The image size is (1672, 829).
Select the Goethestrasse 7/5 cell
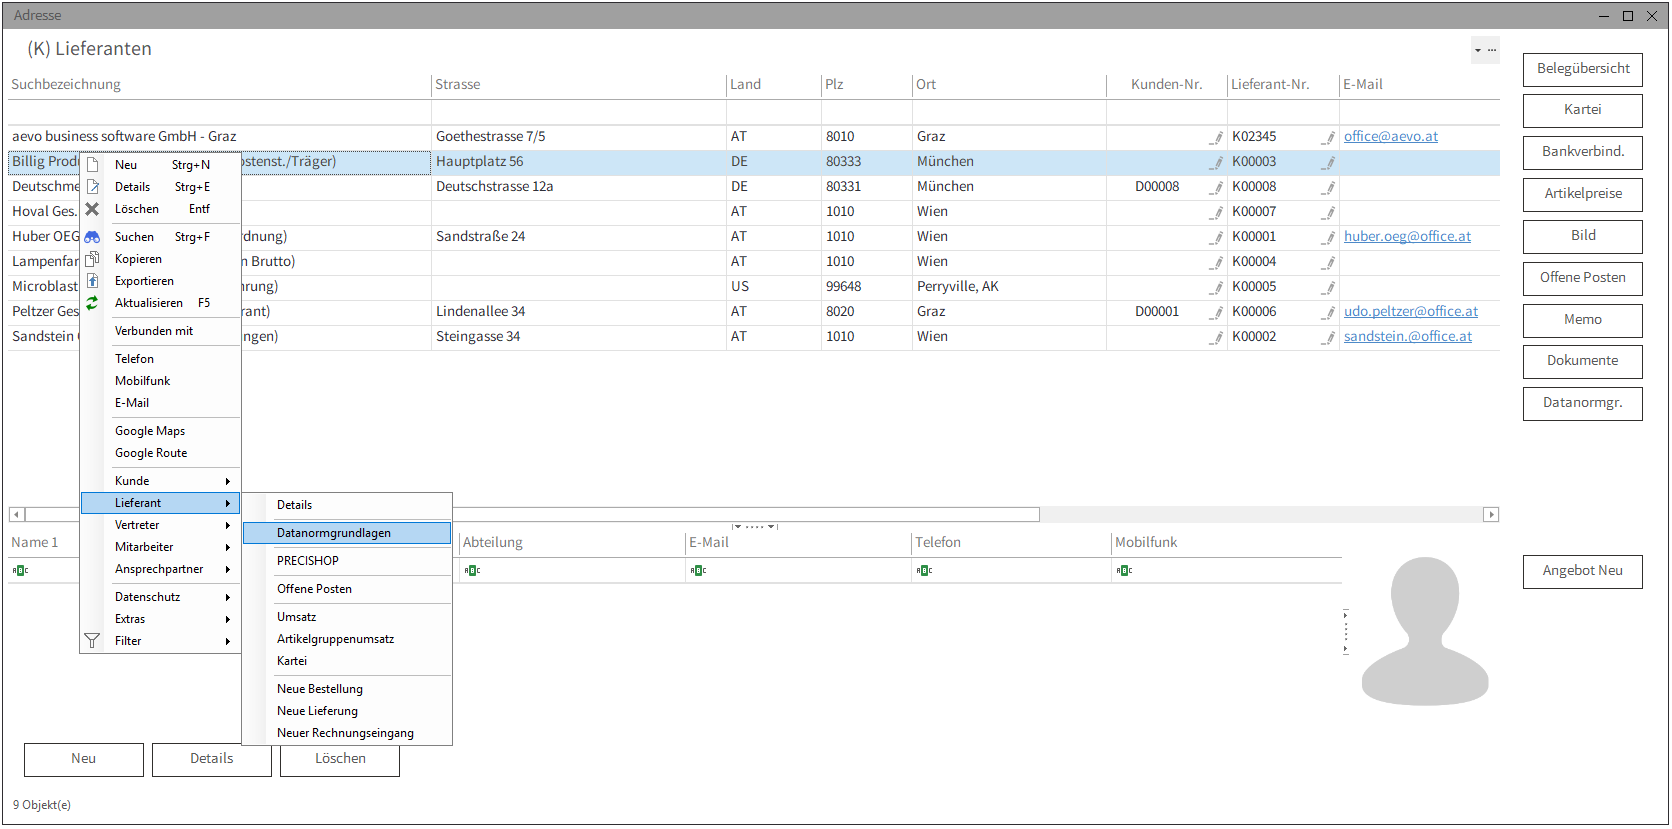(x=579, y=137)
